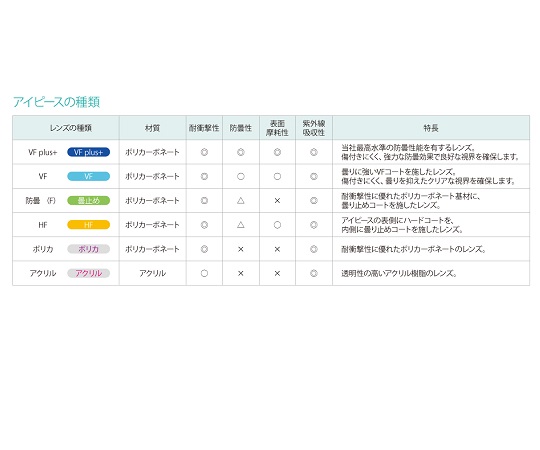540x450 pixels.
Task: Click アクリル material cell in last row
Action: tap(153, 273)
